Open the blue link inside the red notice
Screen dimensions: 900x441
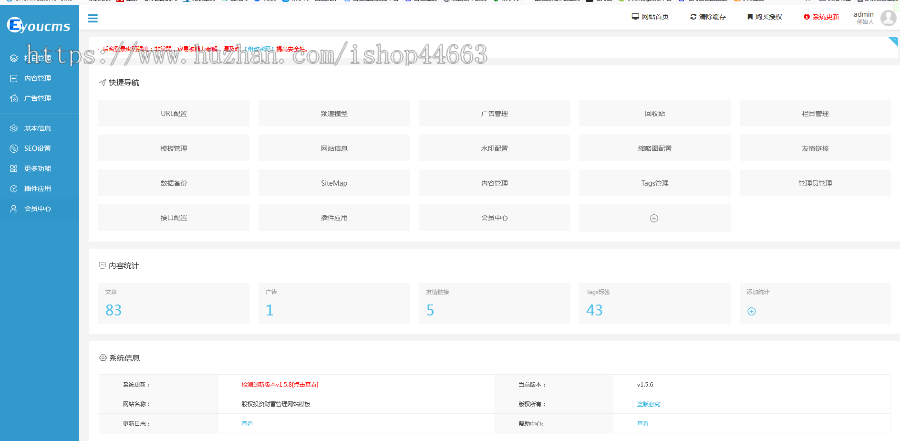(258, 49)
